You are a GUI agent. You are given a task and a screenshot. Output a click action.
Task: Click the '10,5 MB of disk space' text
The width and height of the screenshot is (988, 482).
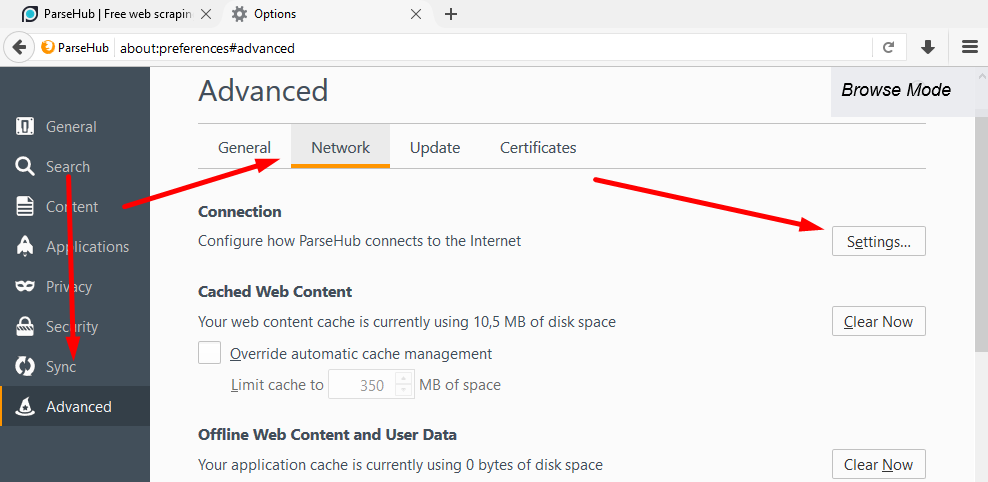pyautogui.click(x=544, y=322)
